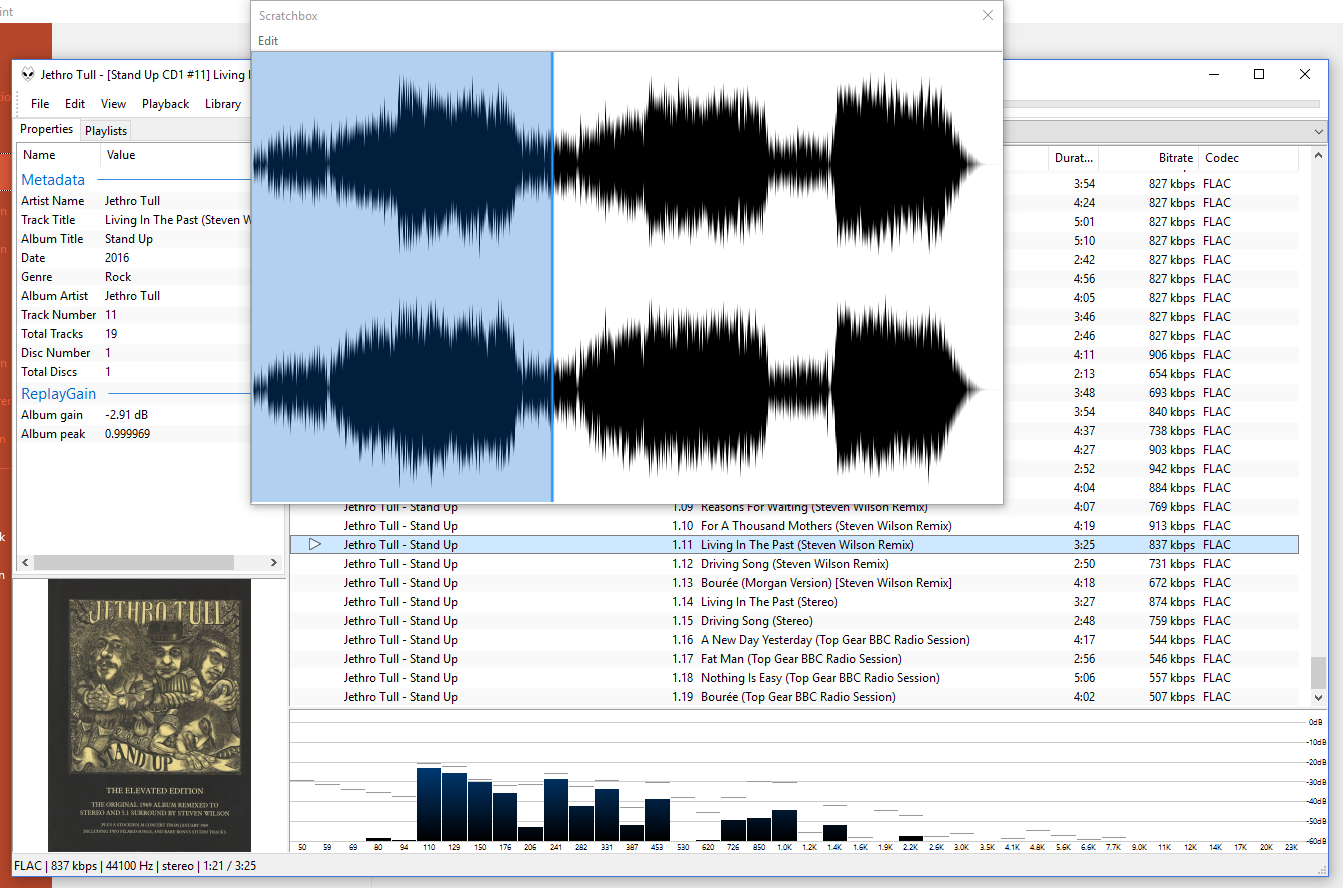Click the 5:10 duration cell
The image size is (1343, 888).
pyautogui.click(x=1084, y=241)
